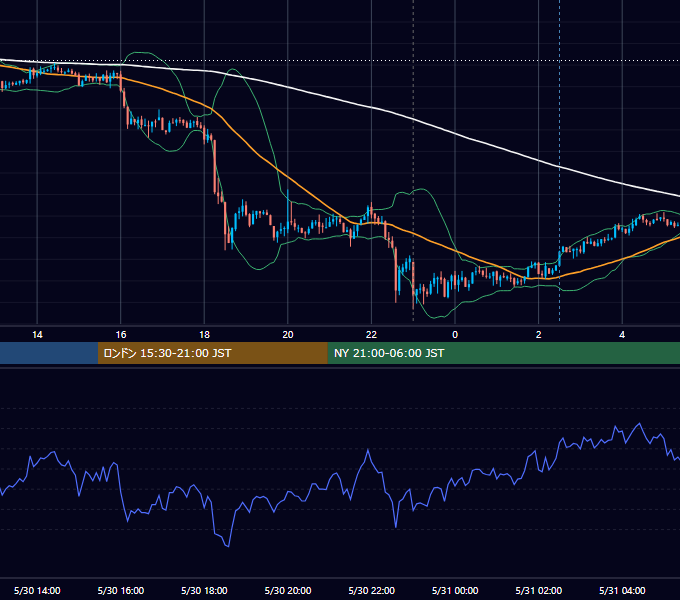The height and width of the screenshot is (600, 680).
Task: Click the 5/30 16:00 oscillator time label
Action: (x=121, y=590)
